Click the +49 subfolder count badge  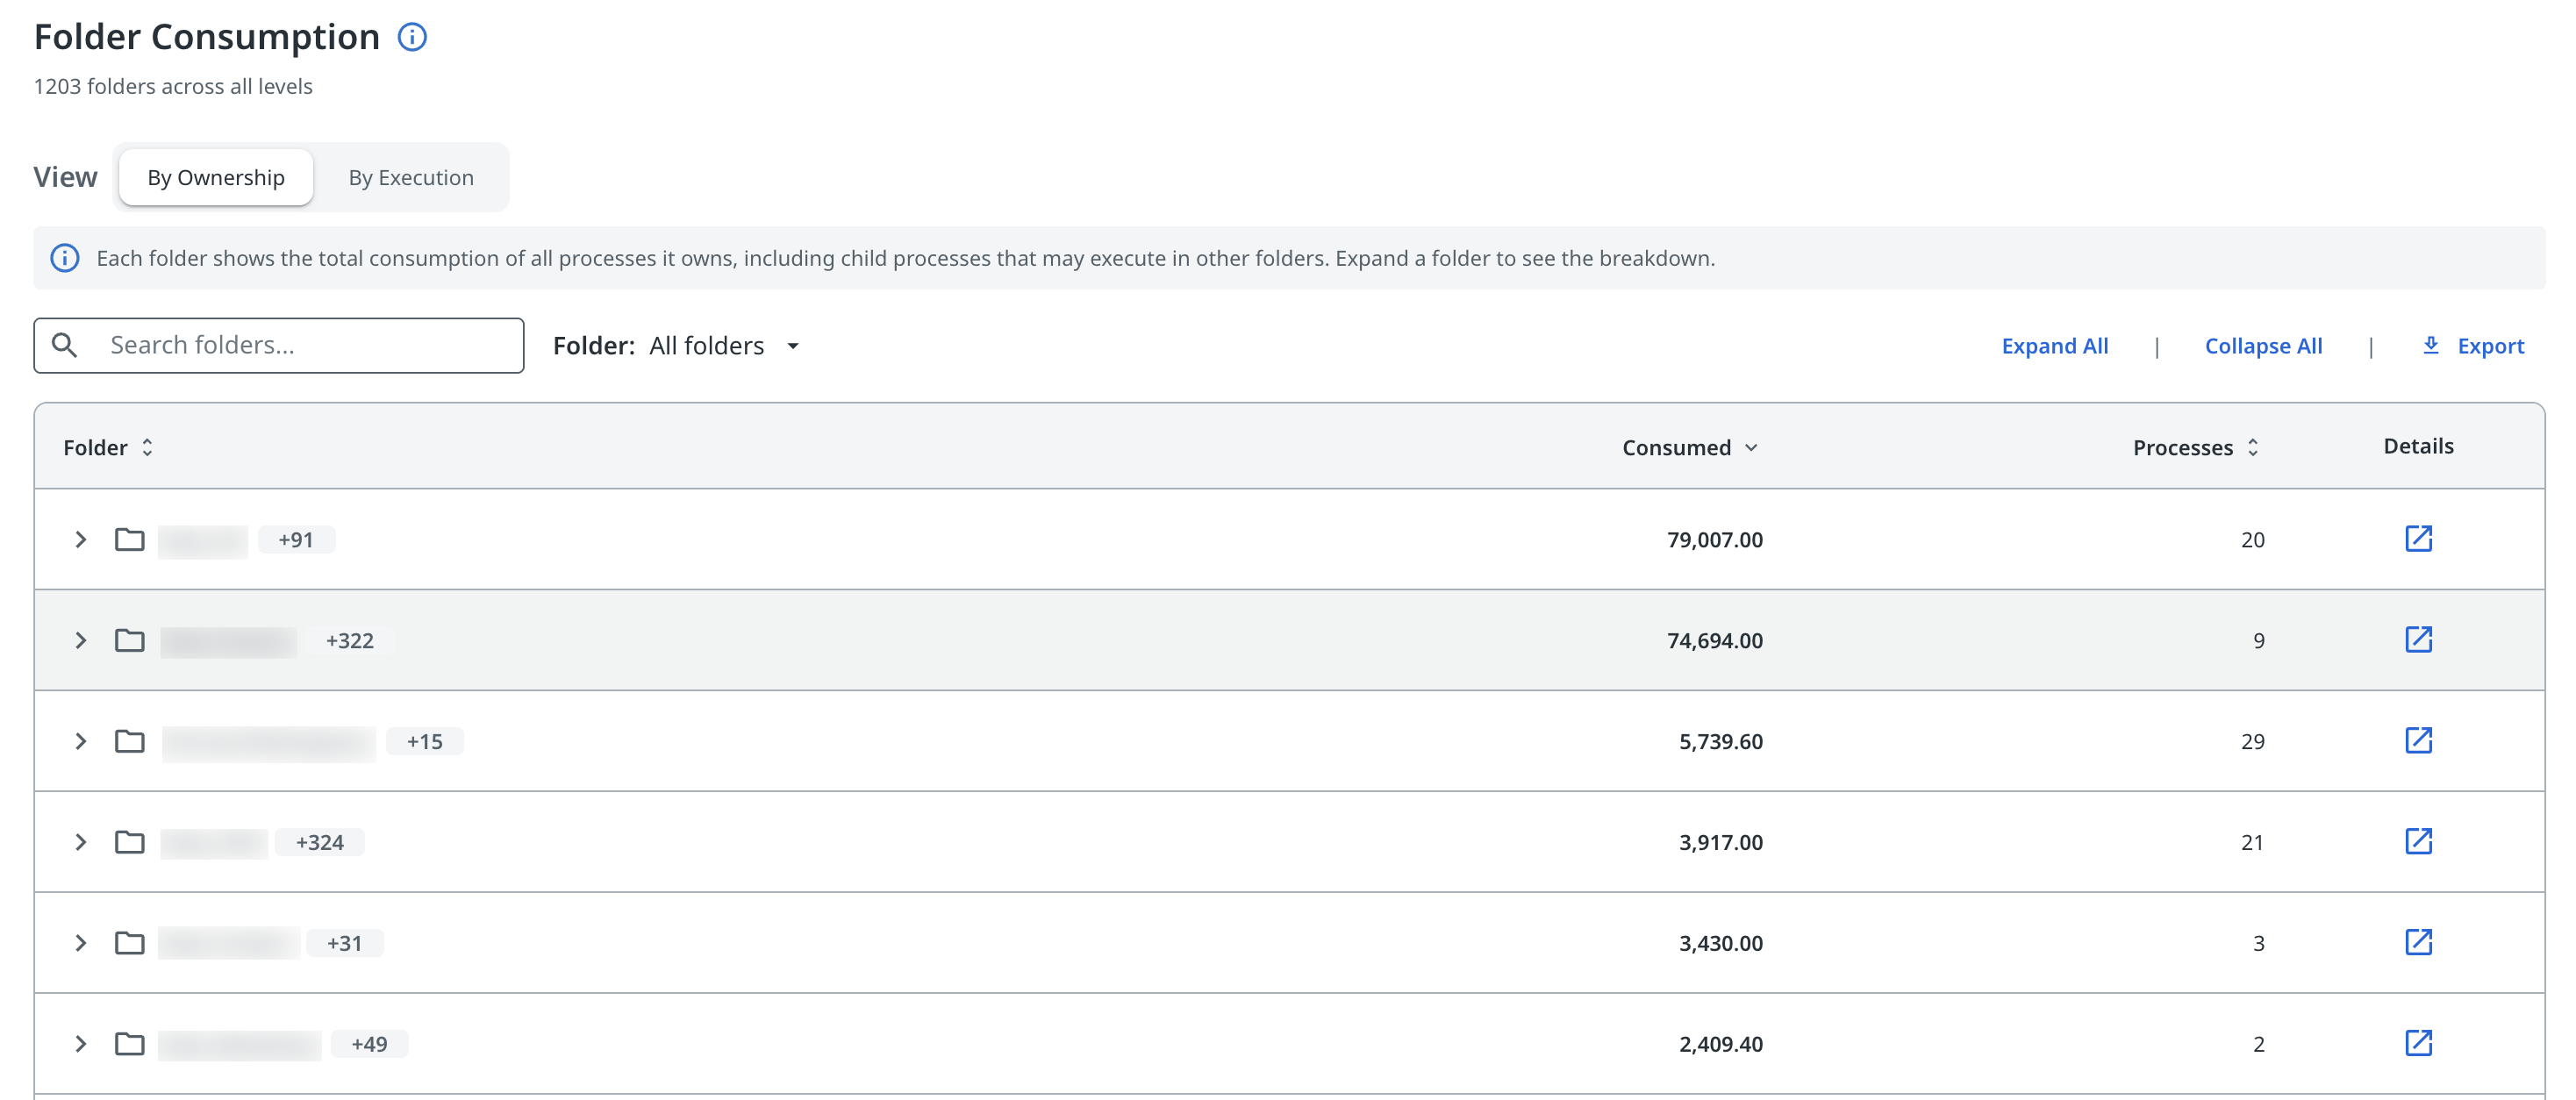click(x=370, y=1045)
